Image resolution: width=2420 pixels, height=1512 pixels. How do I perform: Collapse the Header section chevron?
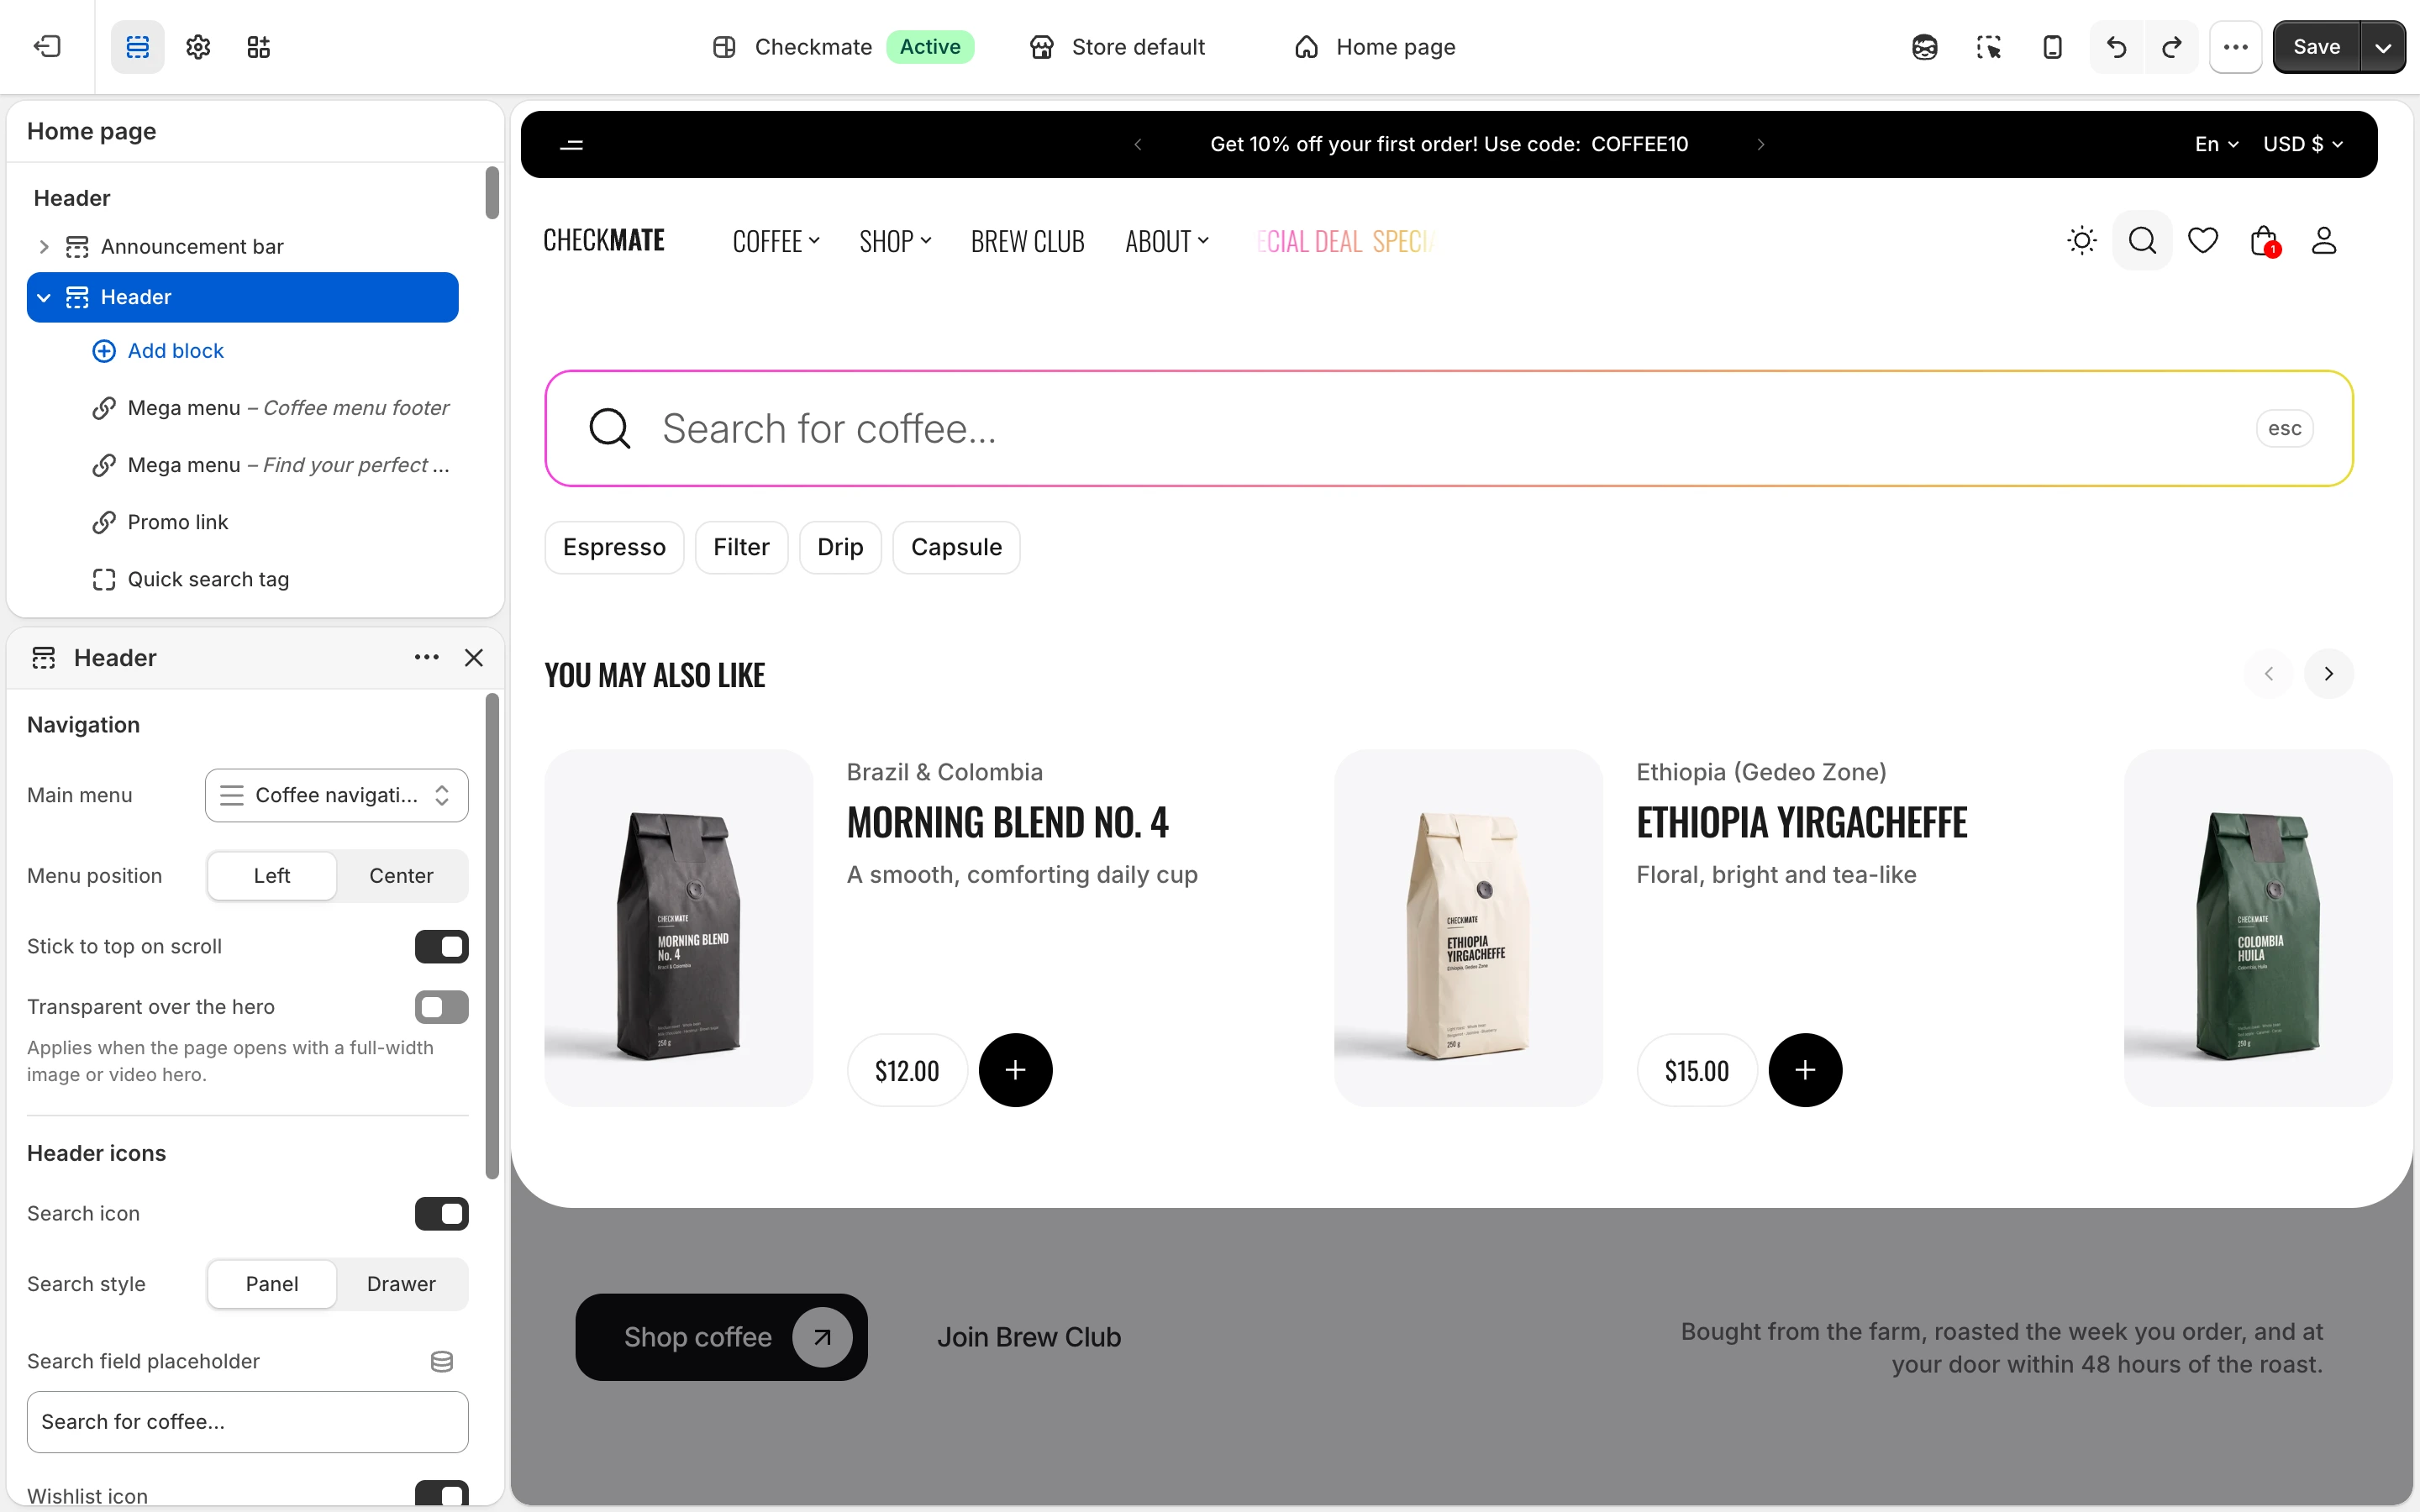pos(44,297)
